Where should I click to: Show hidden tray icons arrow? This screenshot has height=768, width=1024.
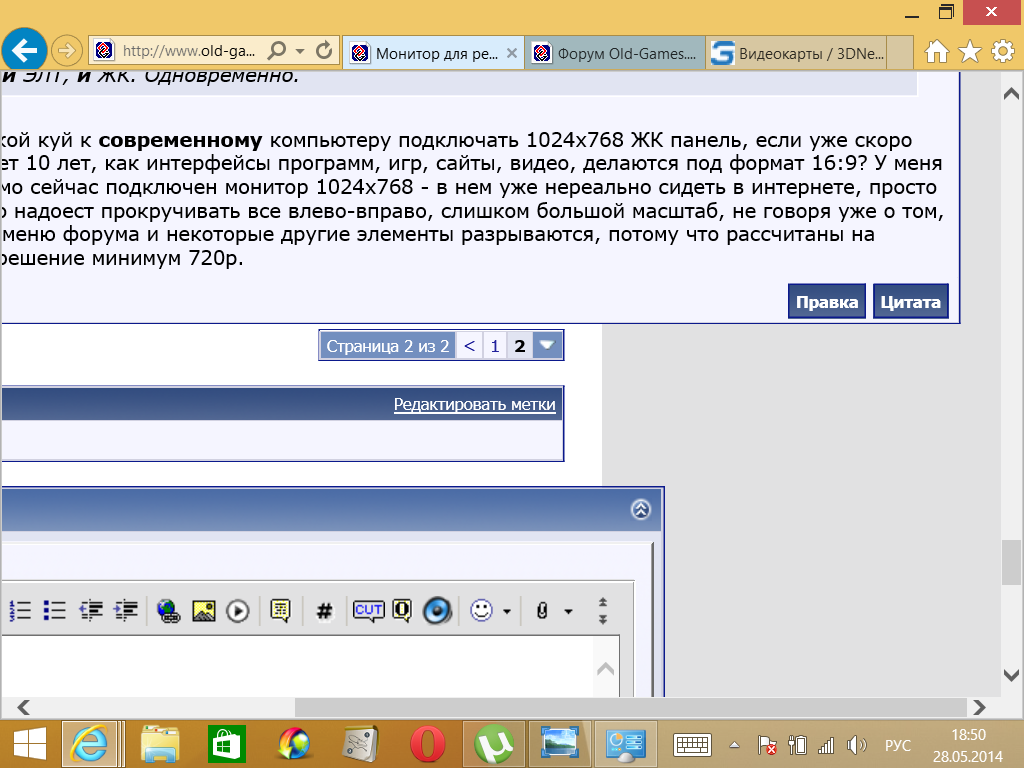coord(734,745)
